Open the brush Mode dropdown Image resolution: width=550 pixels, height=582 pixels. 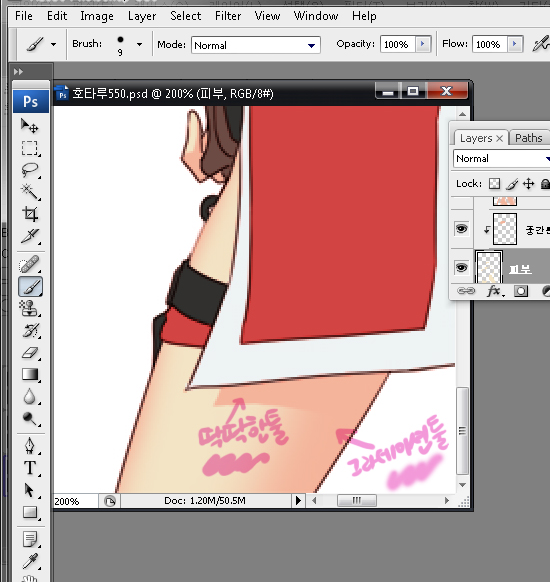tap(256, 45)
